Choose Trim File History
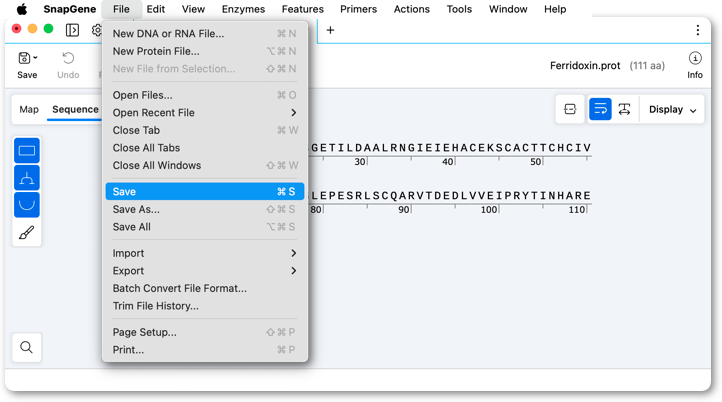This screenshot has height=402, width=722. 204,305
